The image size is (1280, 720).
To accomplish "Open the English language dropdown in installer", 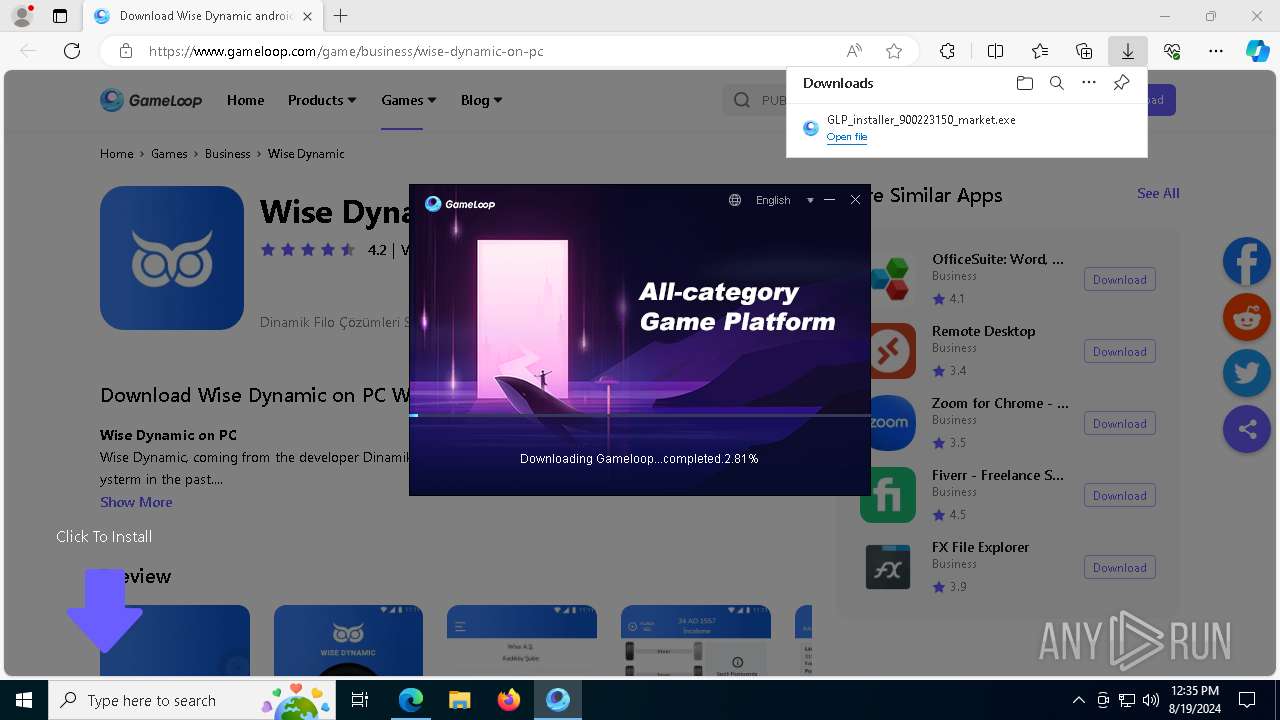I will (784, 200).
